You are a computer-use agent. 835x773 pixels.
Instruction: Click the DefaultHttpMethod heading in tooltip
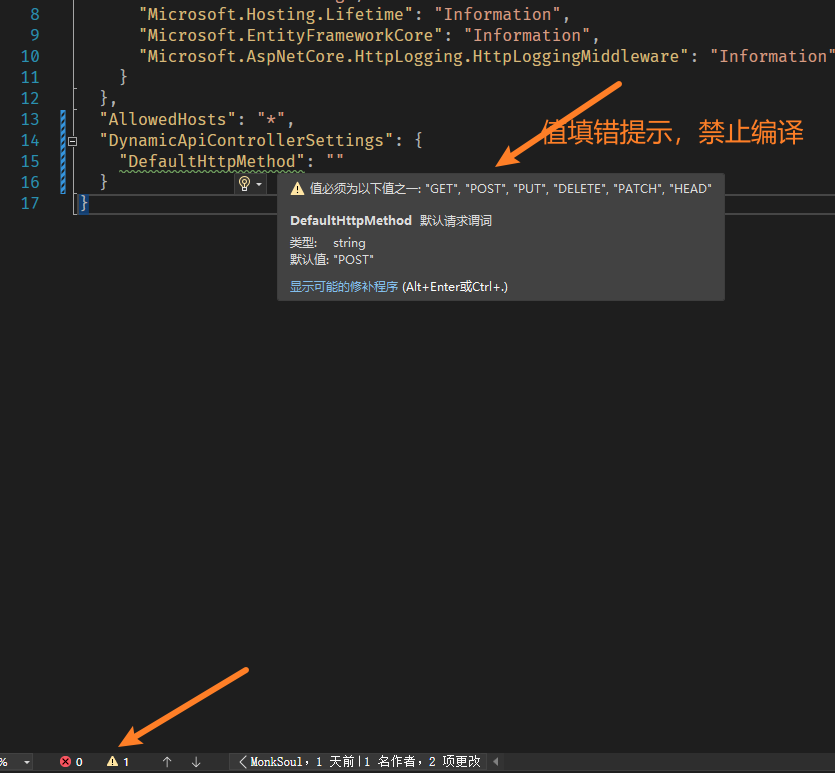click(x=350, y=220)
